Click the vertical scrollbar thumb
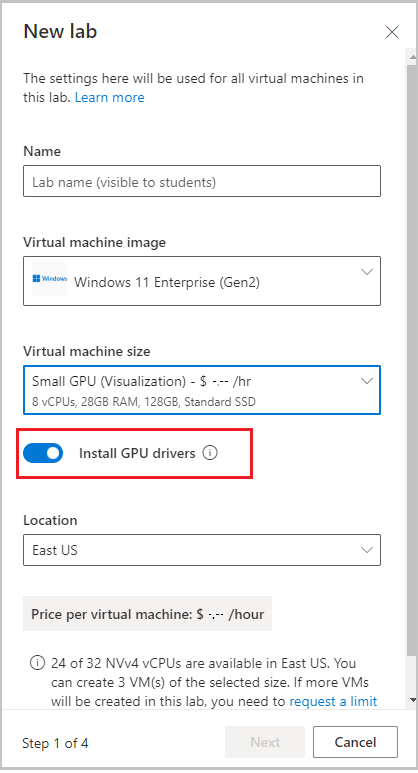The image size is (418, 773). coord(413,360)
